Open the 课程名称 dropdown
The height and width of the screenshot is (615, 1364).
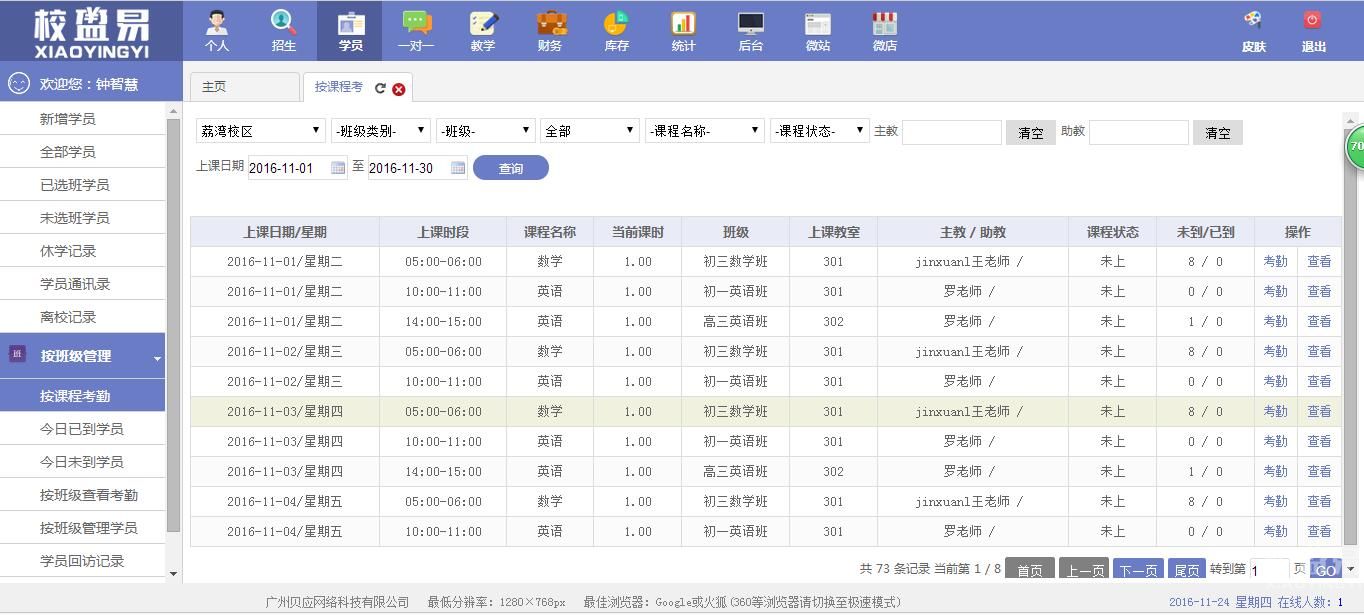click(705, 131)
